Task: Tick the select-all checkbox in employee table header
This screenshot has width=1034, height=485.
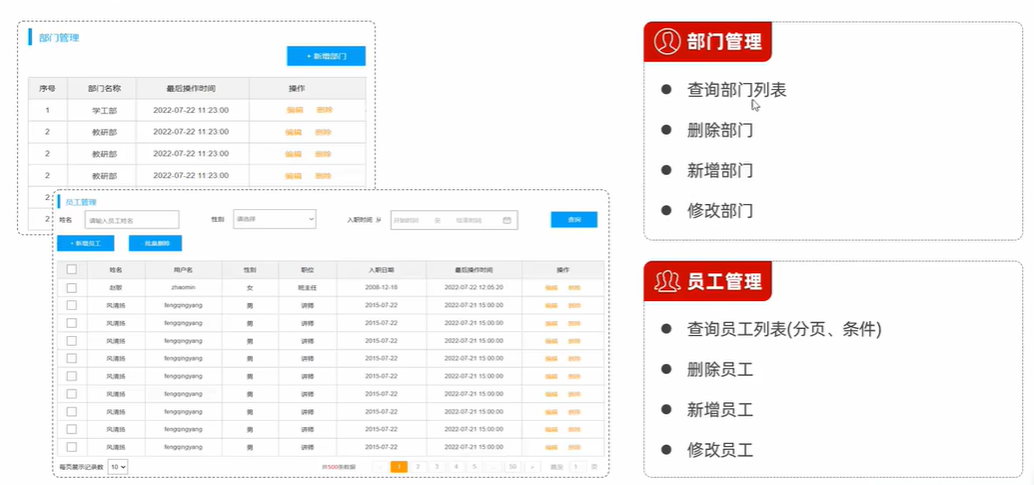Action: pyautogui.click(x=72, y=269)
